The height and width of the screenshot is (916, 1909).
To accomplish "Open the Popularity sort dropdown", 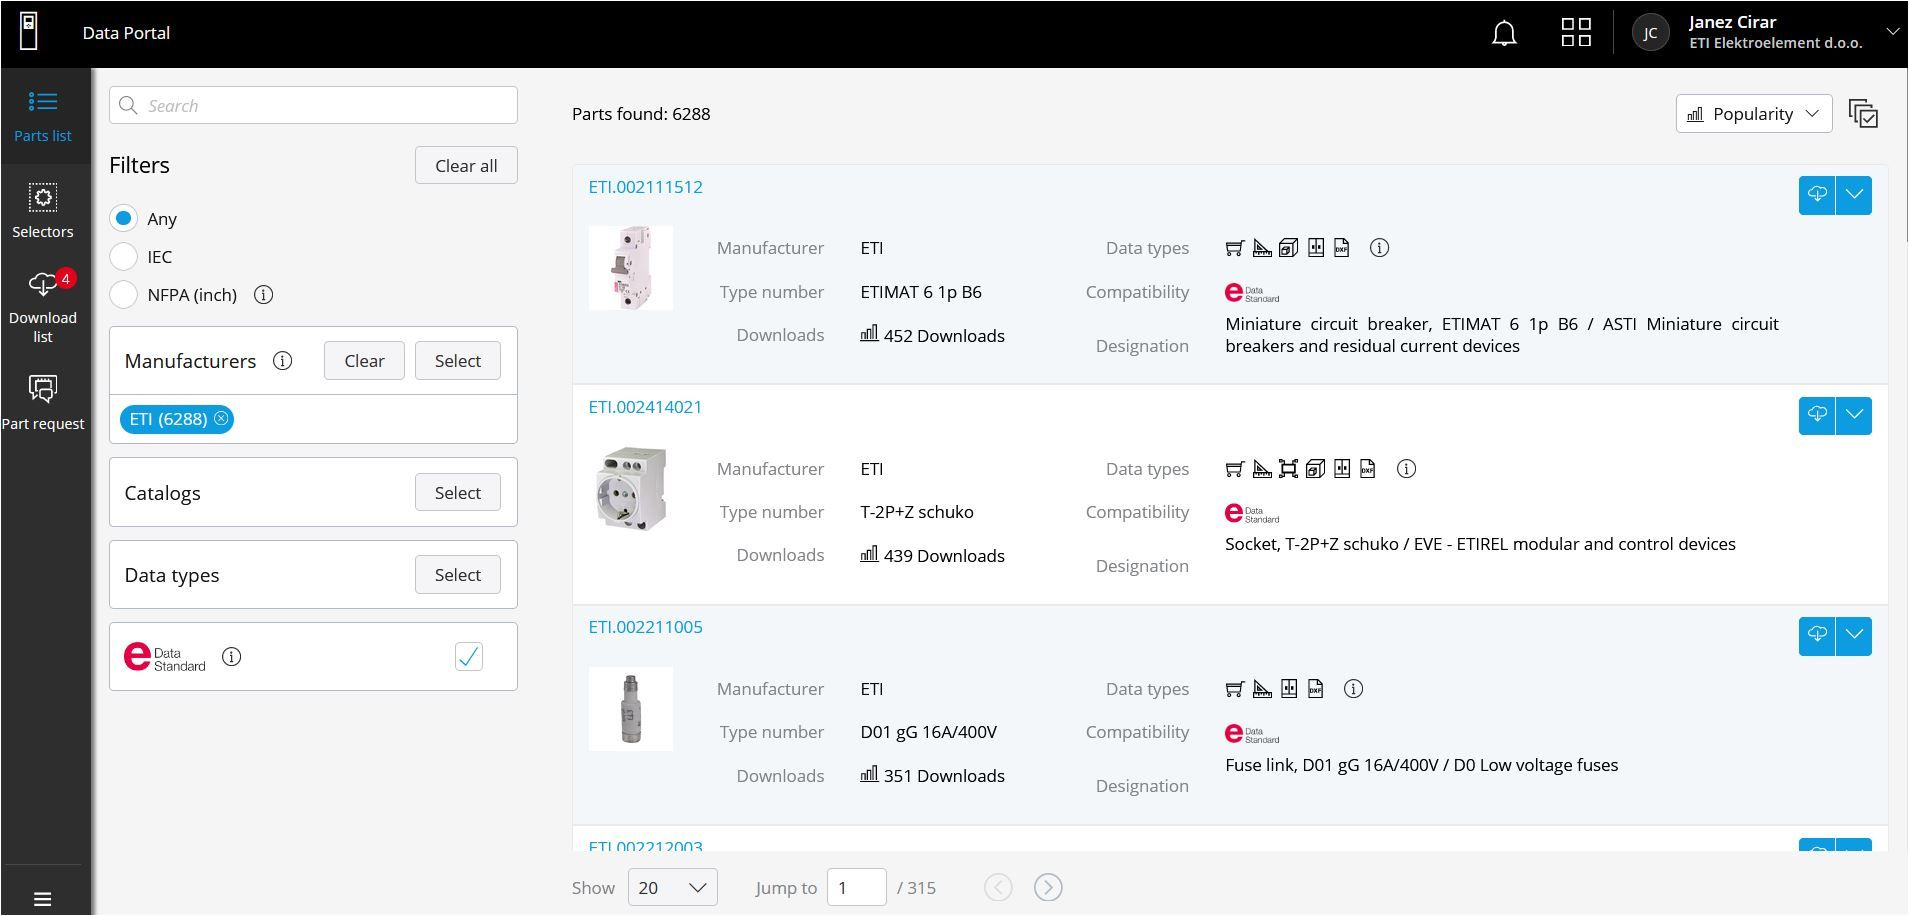I will pyautogui.click(x=1753, y=114).
